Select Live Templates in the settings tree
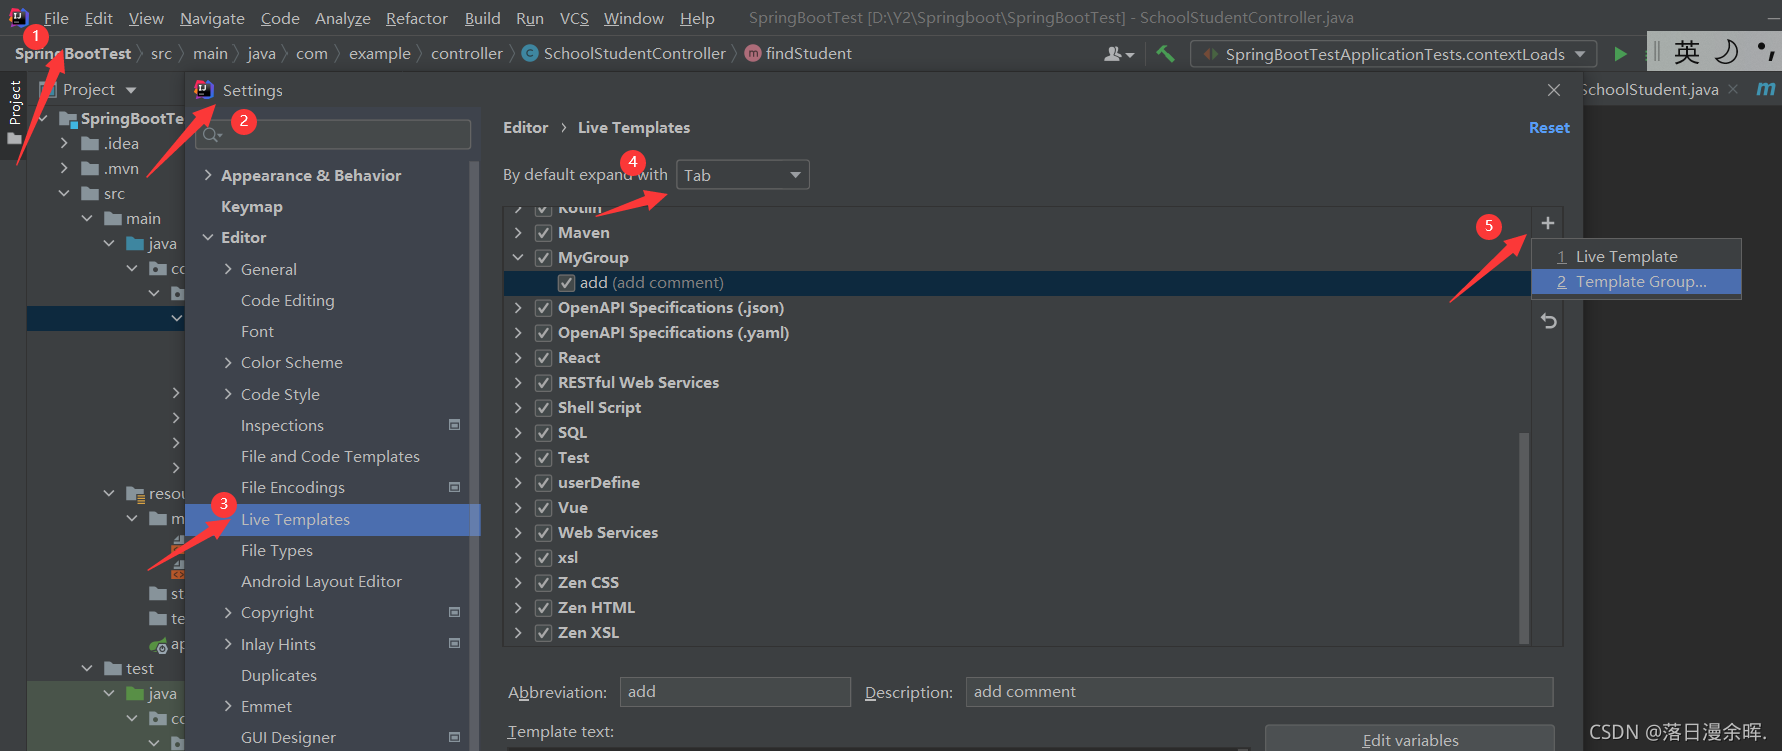1782x751 pixels. 333,519
